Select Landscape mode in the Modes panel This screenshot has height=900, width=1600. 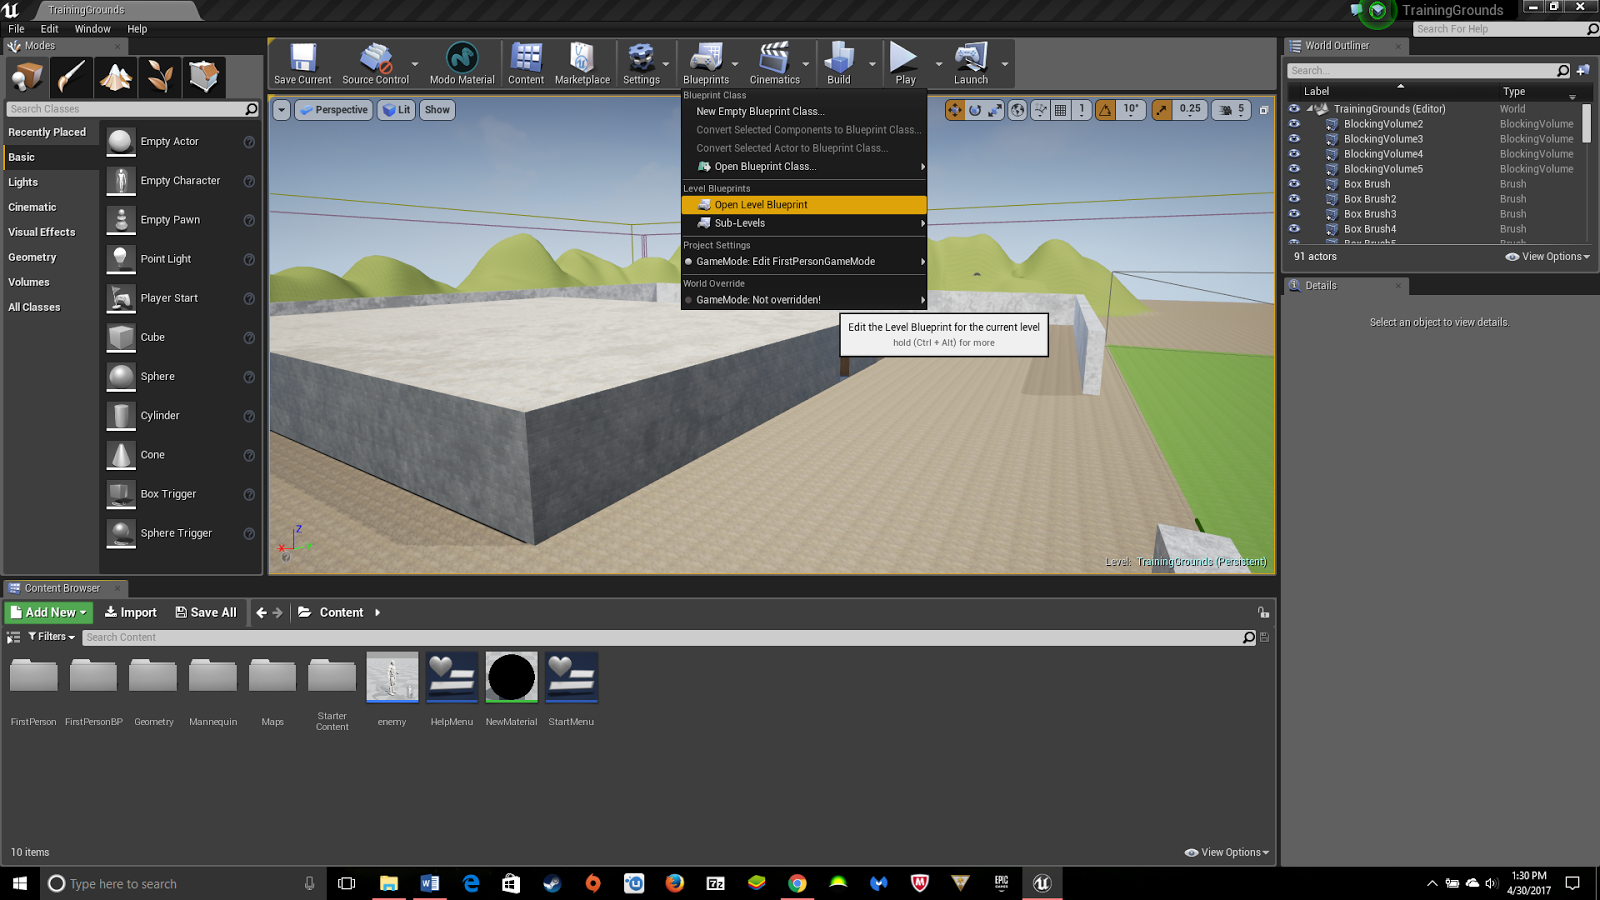pyautogui.click(x=115, y=76)
